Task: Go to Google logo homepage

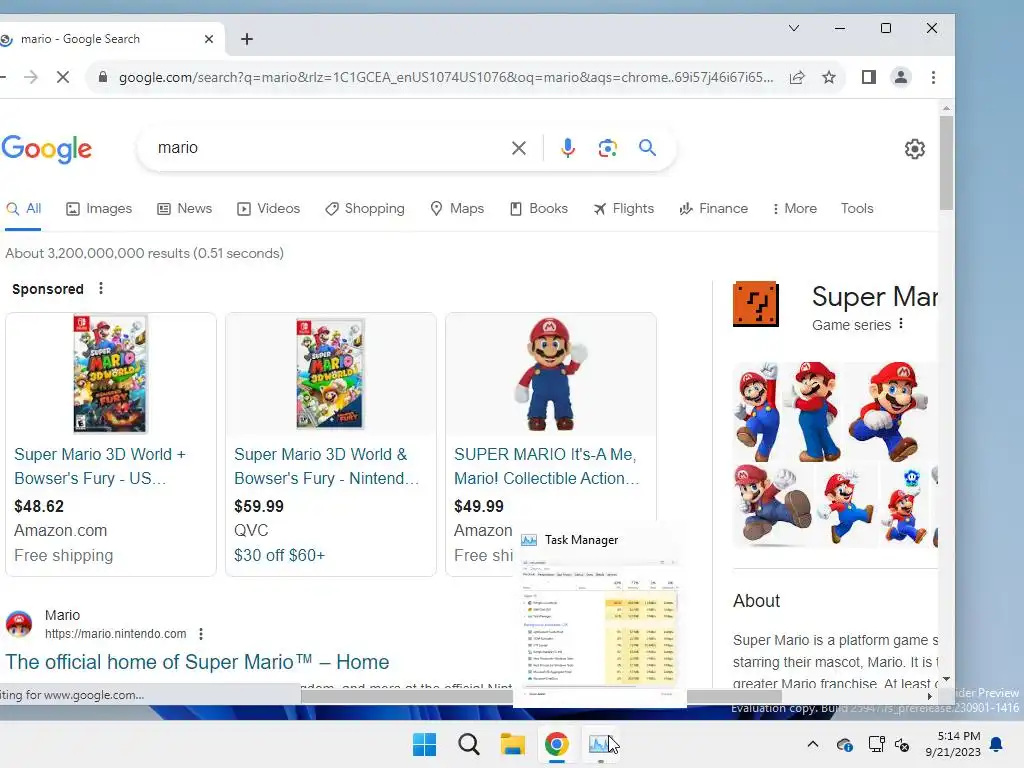Action: click(46, 149)
